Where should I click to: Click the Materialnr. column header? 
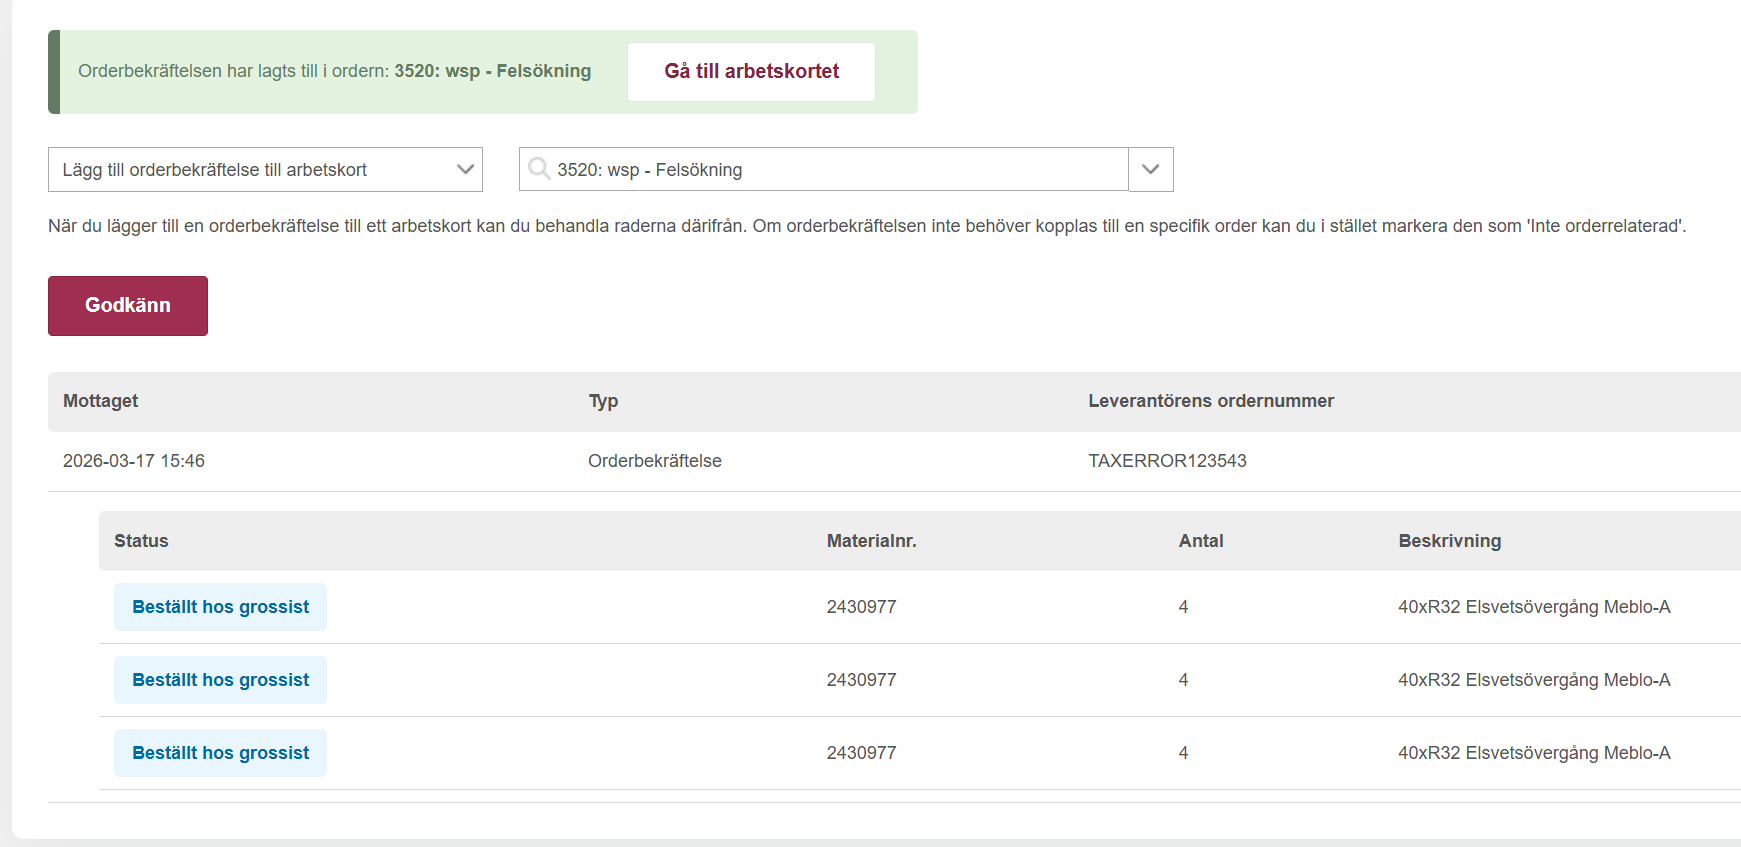[x=871, y=541]
